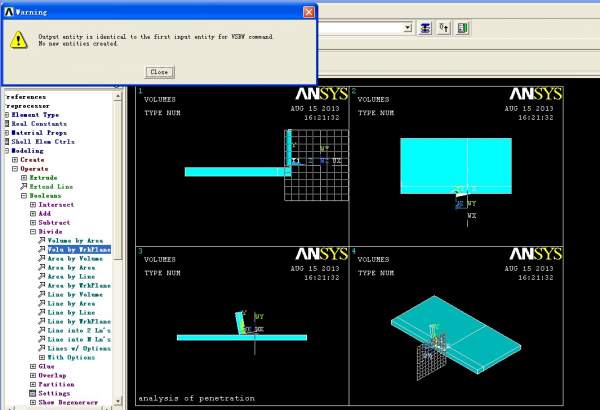This screenshot has width=600, height=410.
Task: Expand the Glue node
Action: (x=33, y=366)
